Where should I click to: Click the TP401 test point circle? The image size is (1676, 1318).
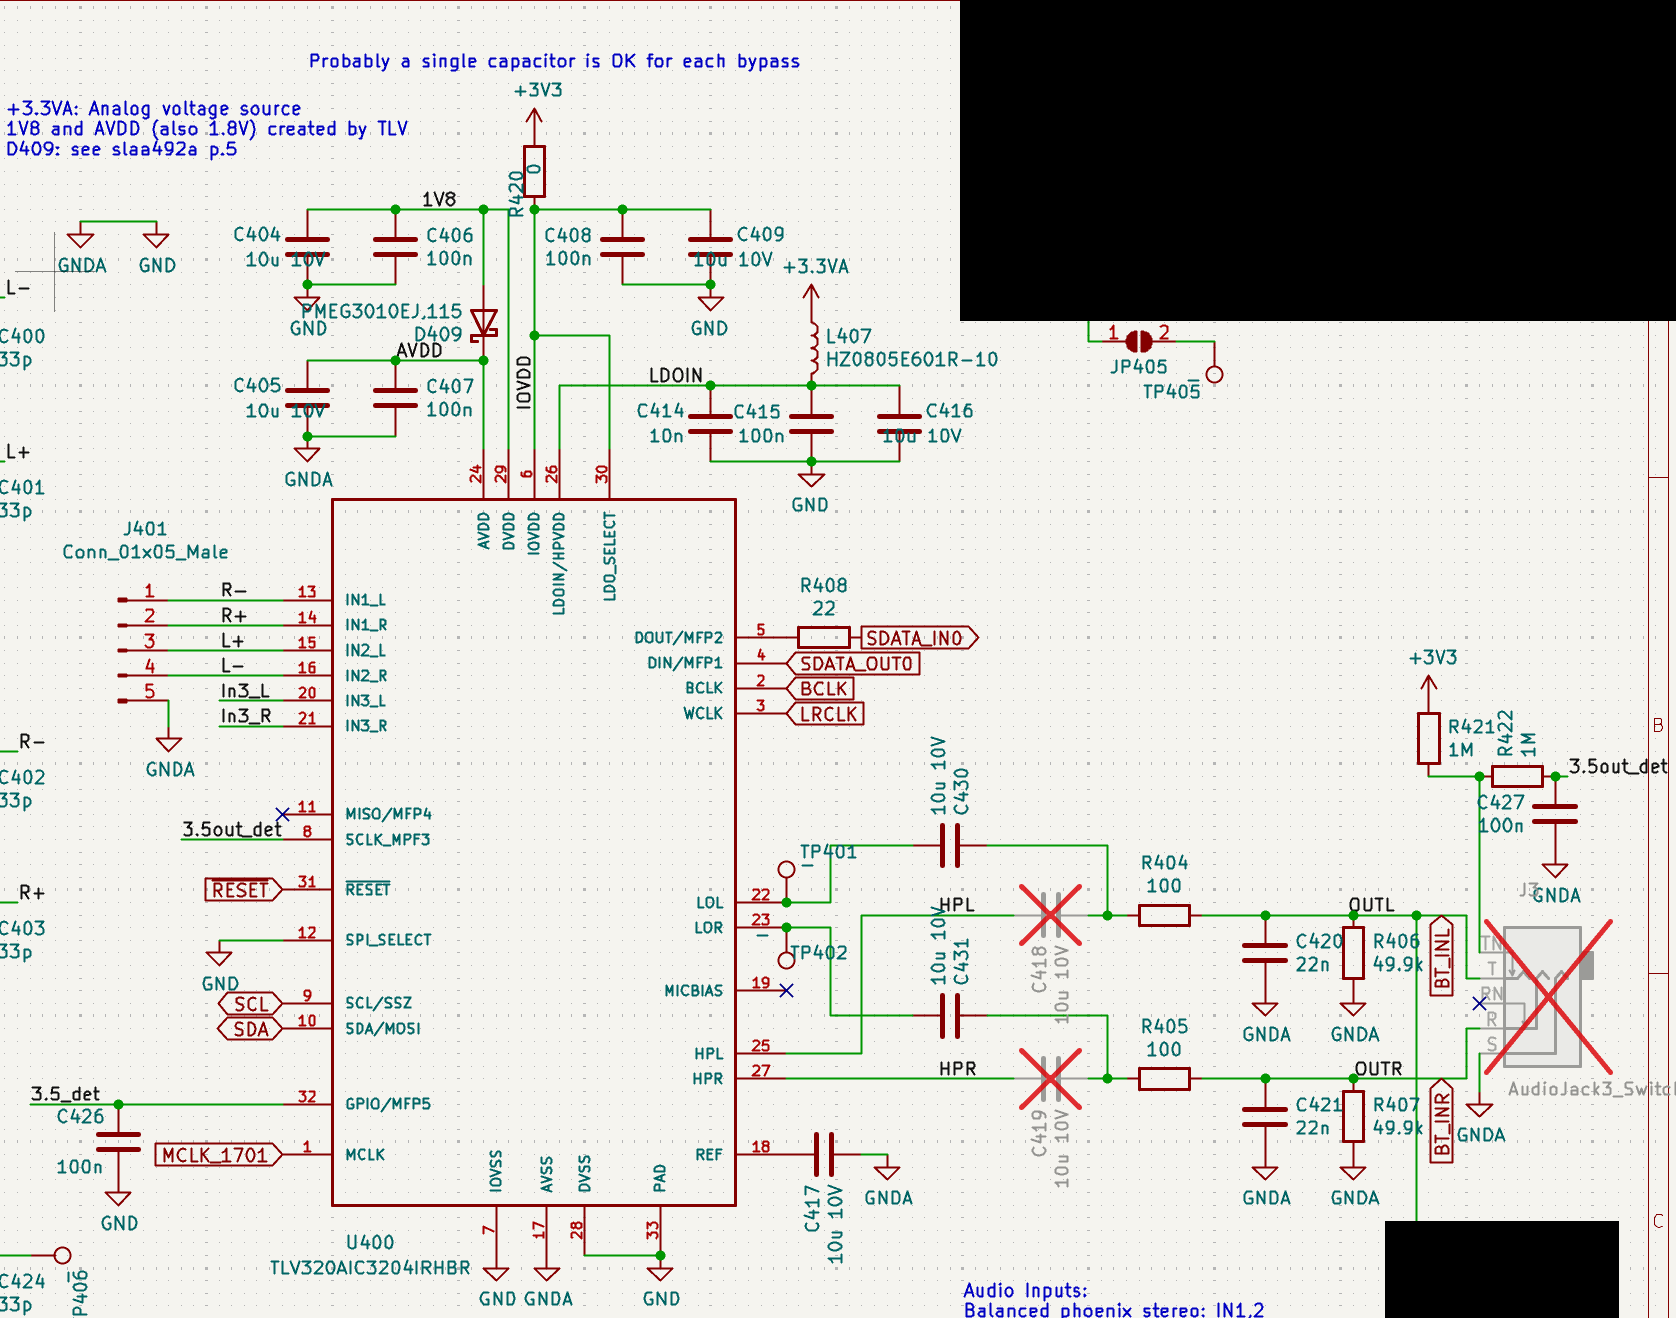pos(786,869)
